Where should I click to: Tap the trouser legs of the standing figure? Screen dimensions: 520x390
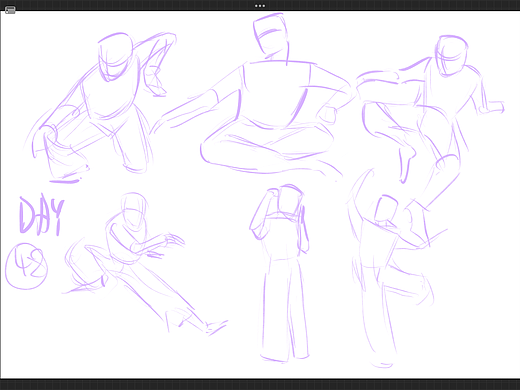click(x=285, y=310)
